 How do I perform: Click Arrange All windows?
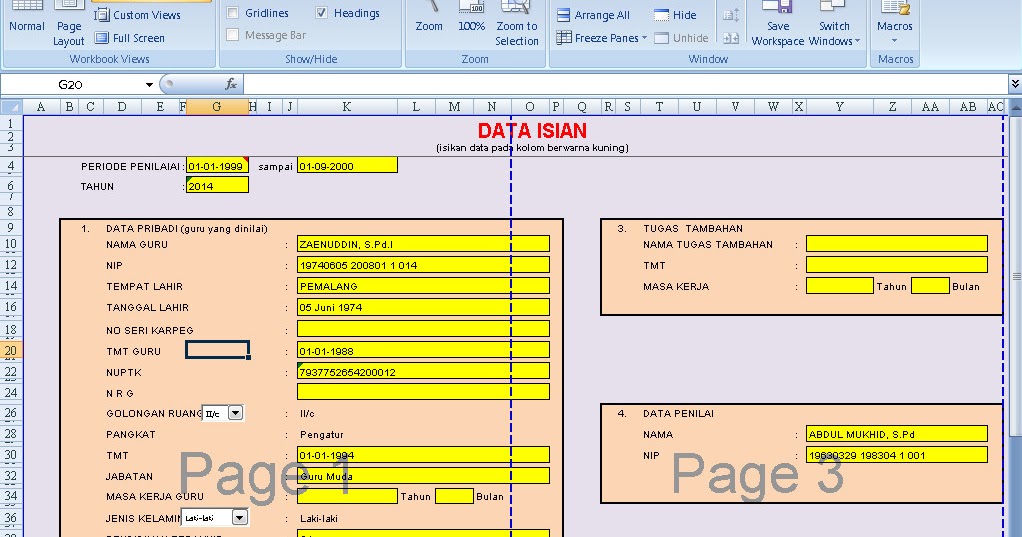coord(593,15)
